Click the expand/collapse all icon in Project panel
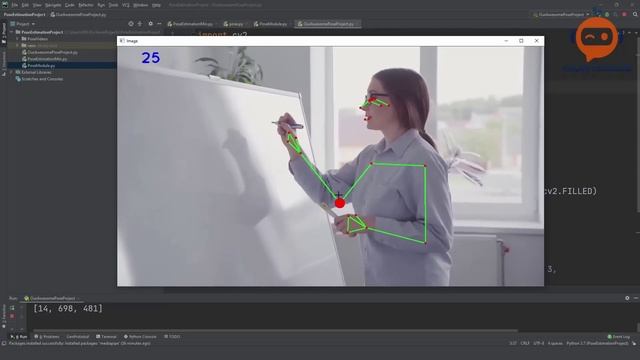This screenshot has height=360, width=640. tap(140, 24)
